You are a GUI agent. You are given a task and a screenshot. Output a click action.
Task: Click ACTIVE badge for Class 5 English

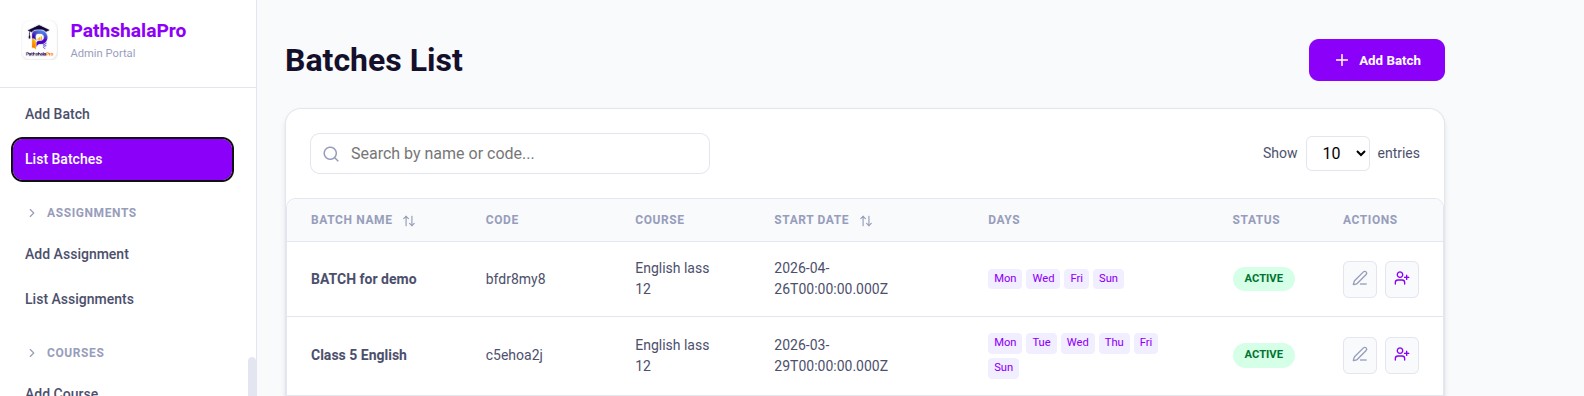point(1264,355)
